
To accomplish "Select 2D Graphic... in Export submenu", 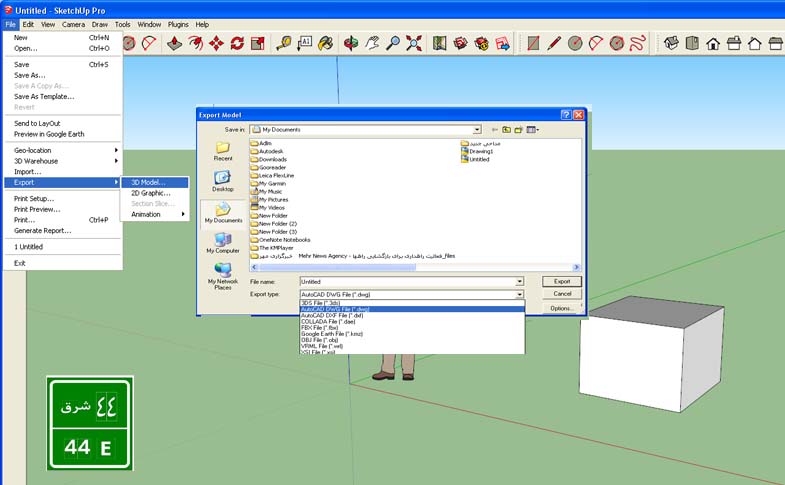I will pyautogui.click(x=152, y=193).
